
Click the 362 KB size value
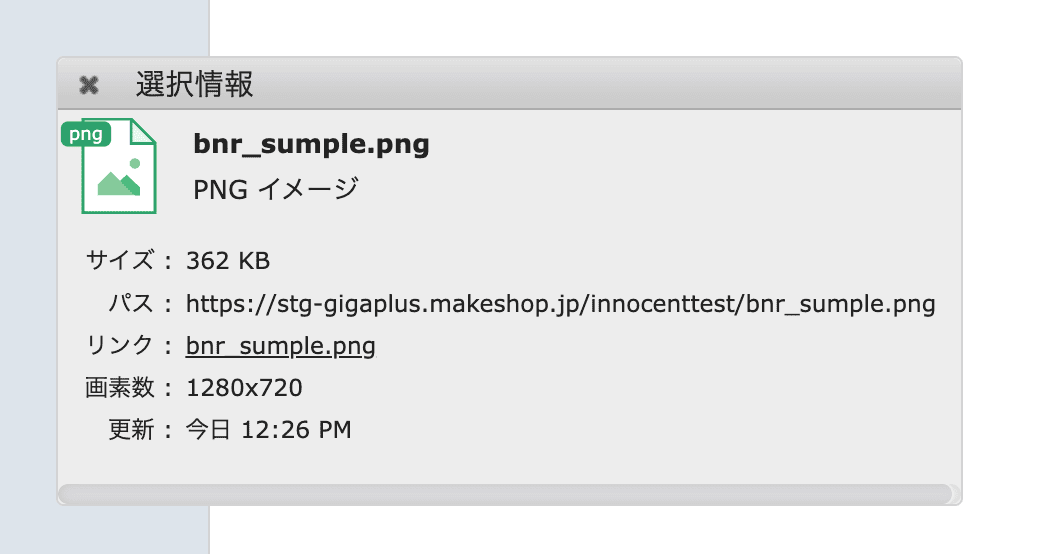[x=228, y=262]
